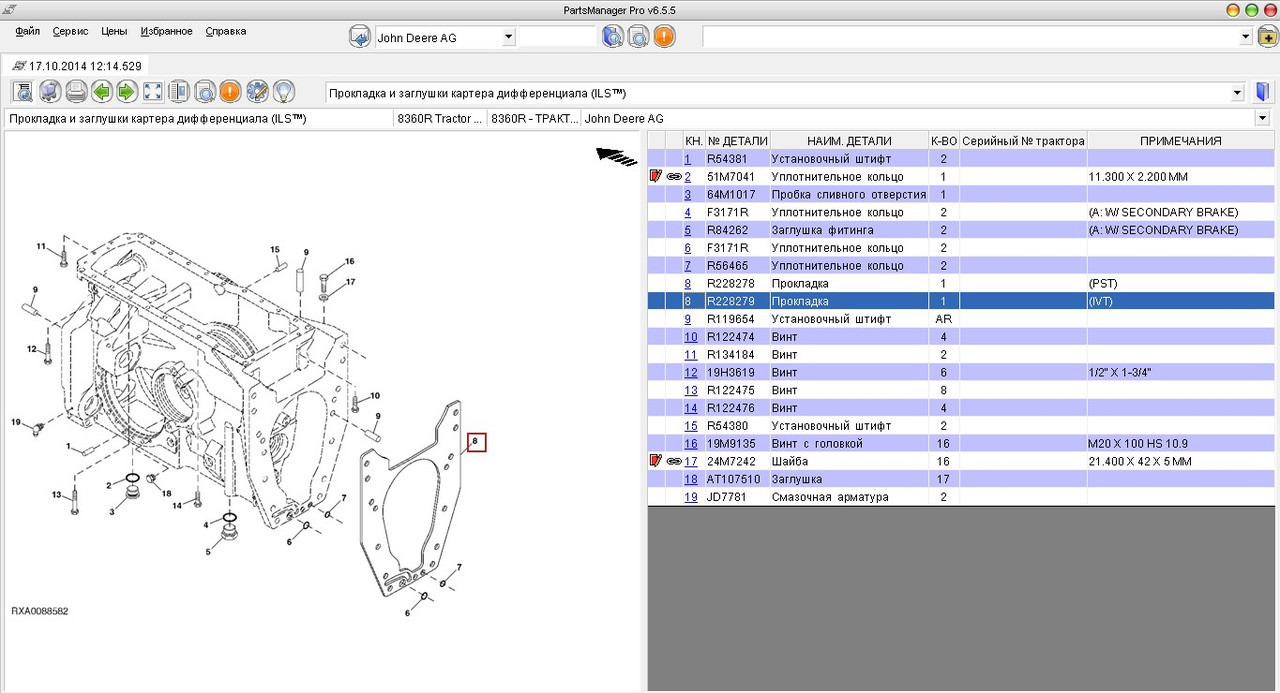Screen dimensions: 1280x693
Task: Click the № ДЕТАЛИ column header
Action: pos(737,141)
